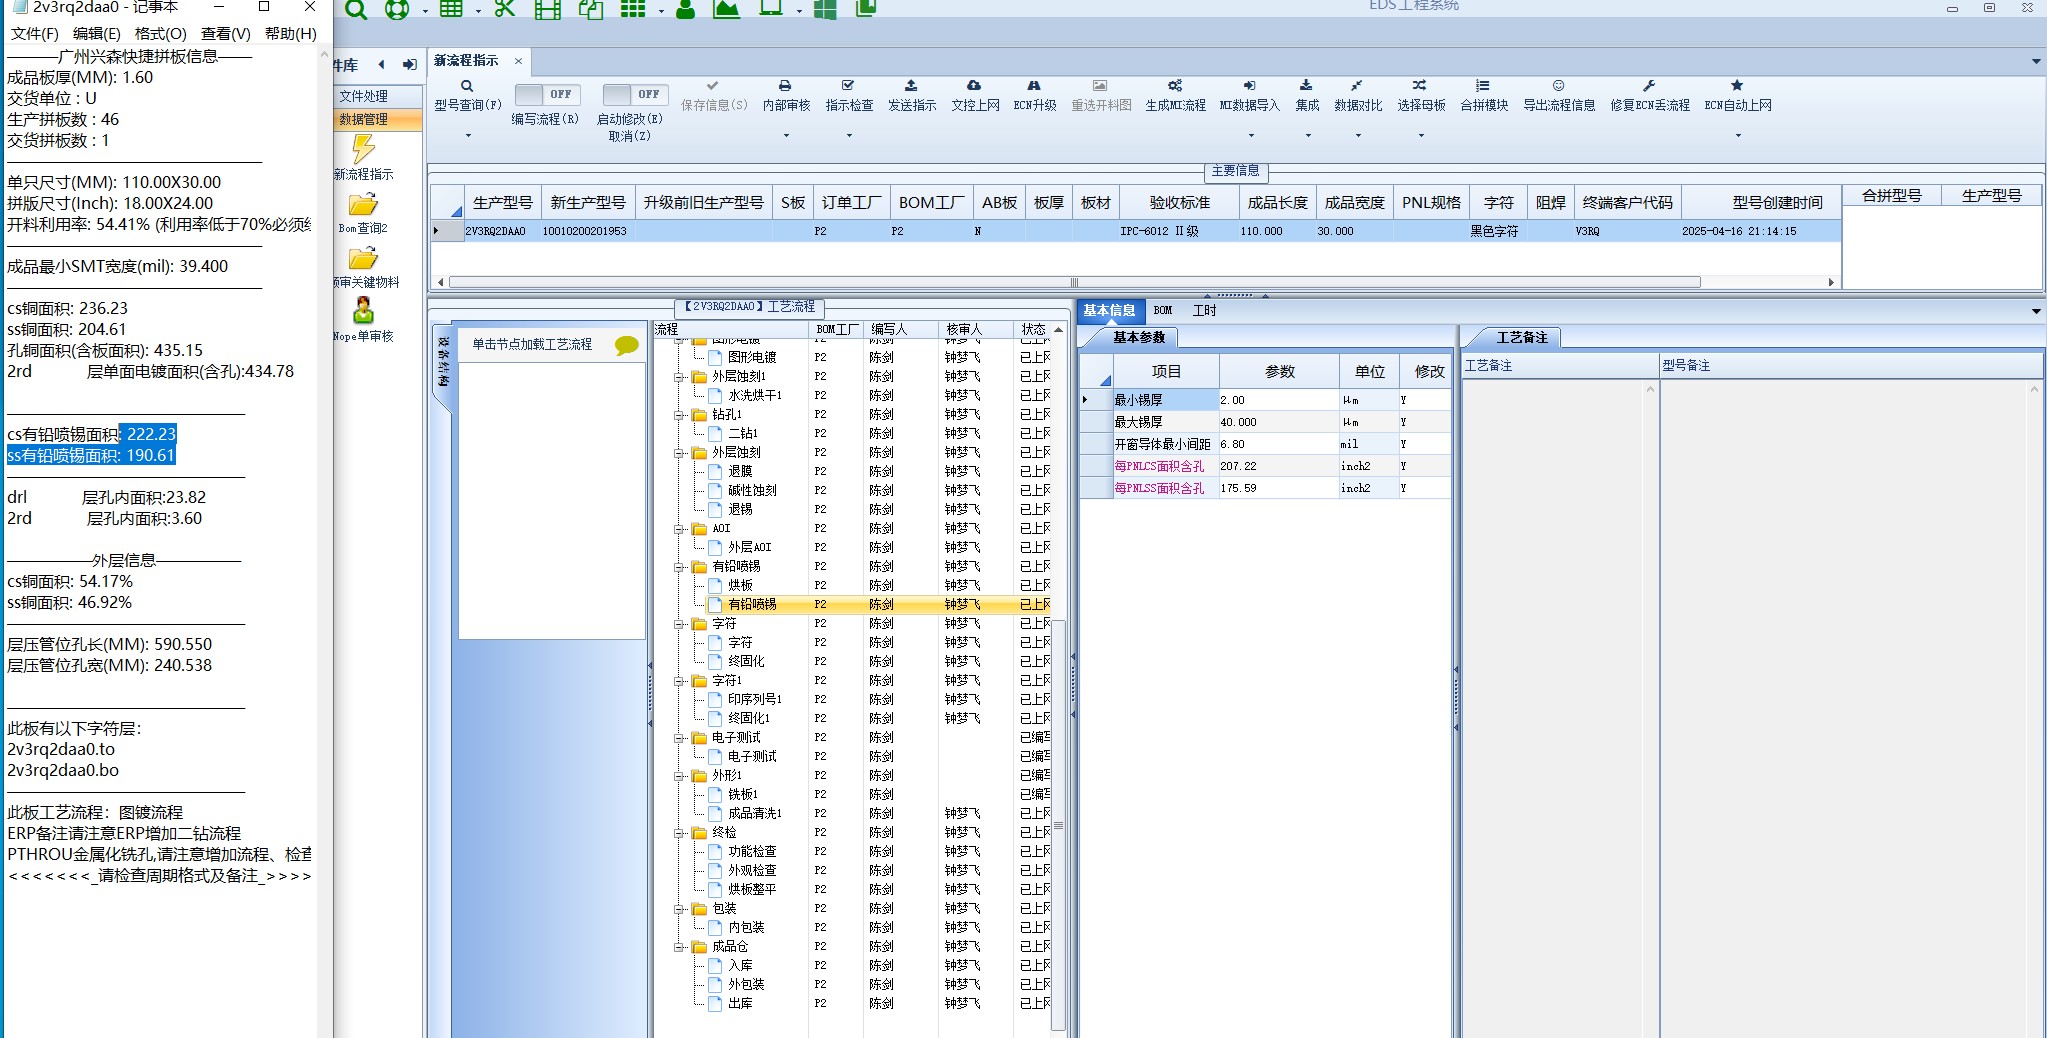This screenshot has height=1038, width=2047.
Task: Open the 查看(V) menu in Notepad
Action: [226, 34]
